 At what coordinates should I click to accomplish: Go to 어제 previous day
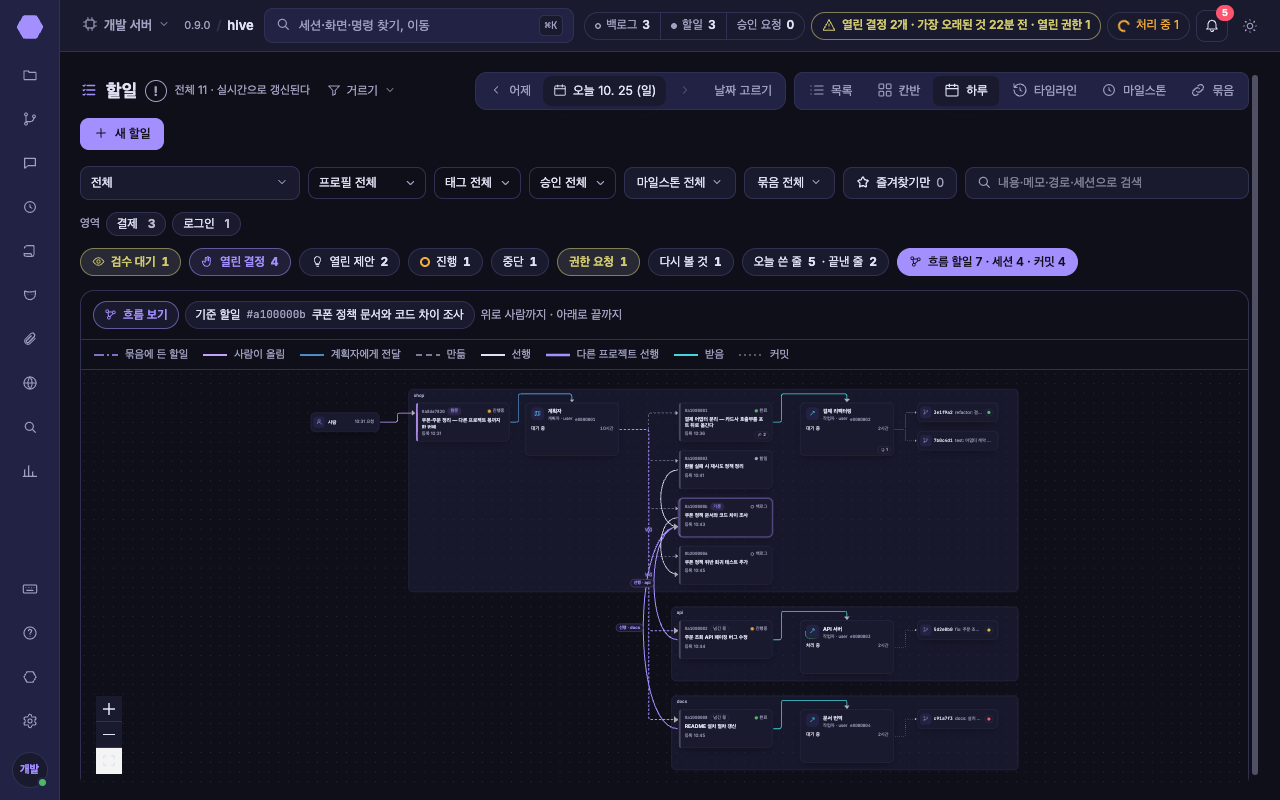[511, 91]
